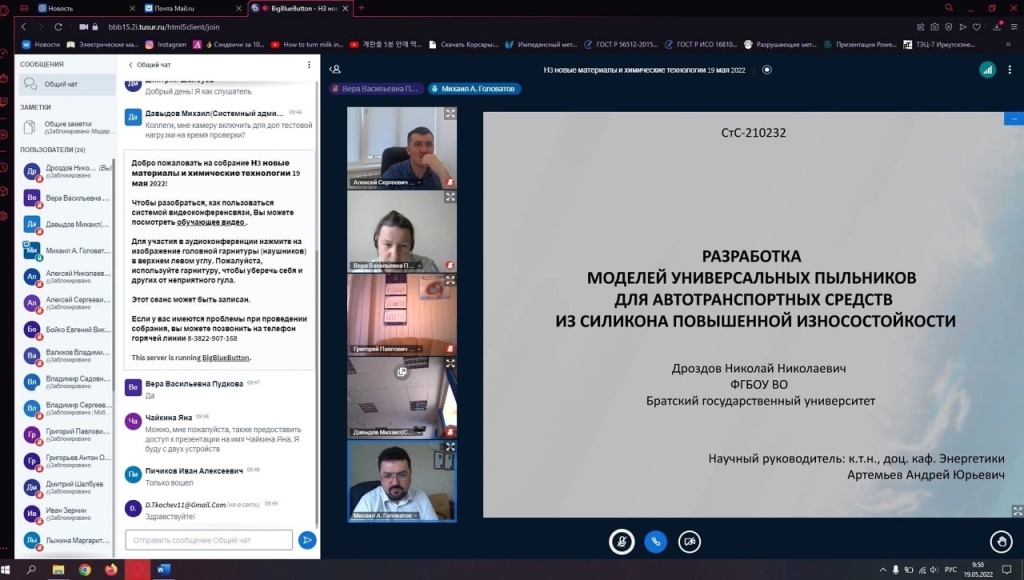Make Михаил А. Головатов's webcam fullscreen
The image size is (1024, 580).
coord(450,447)
